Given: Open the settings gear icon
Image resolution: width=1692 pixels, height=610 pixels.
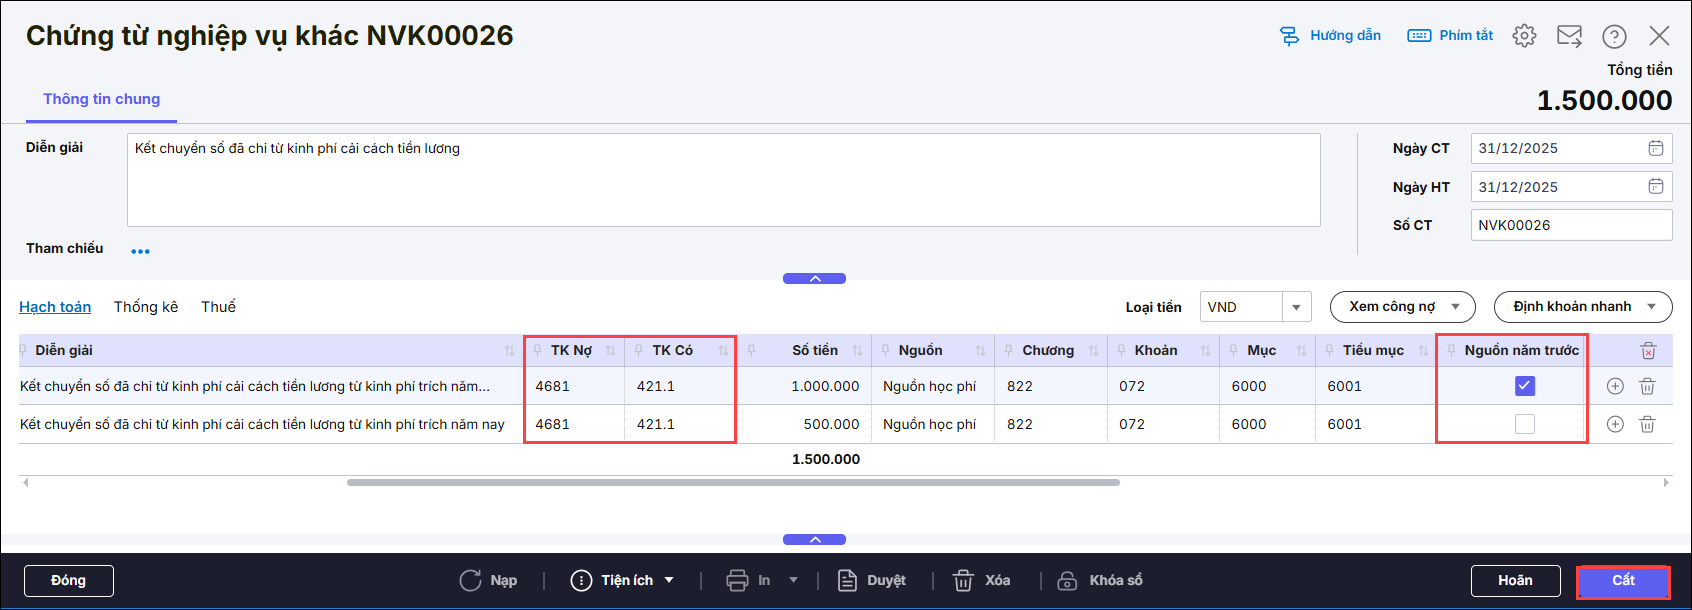Looking at the screenshot, I should pos(1524,36).
